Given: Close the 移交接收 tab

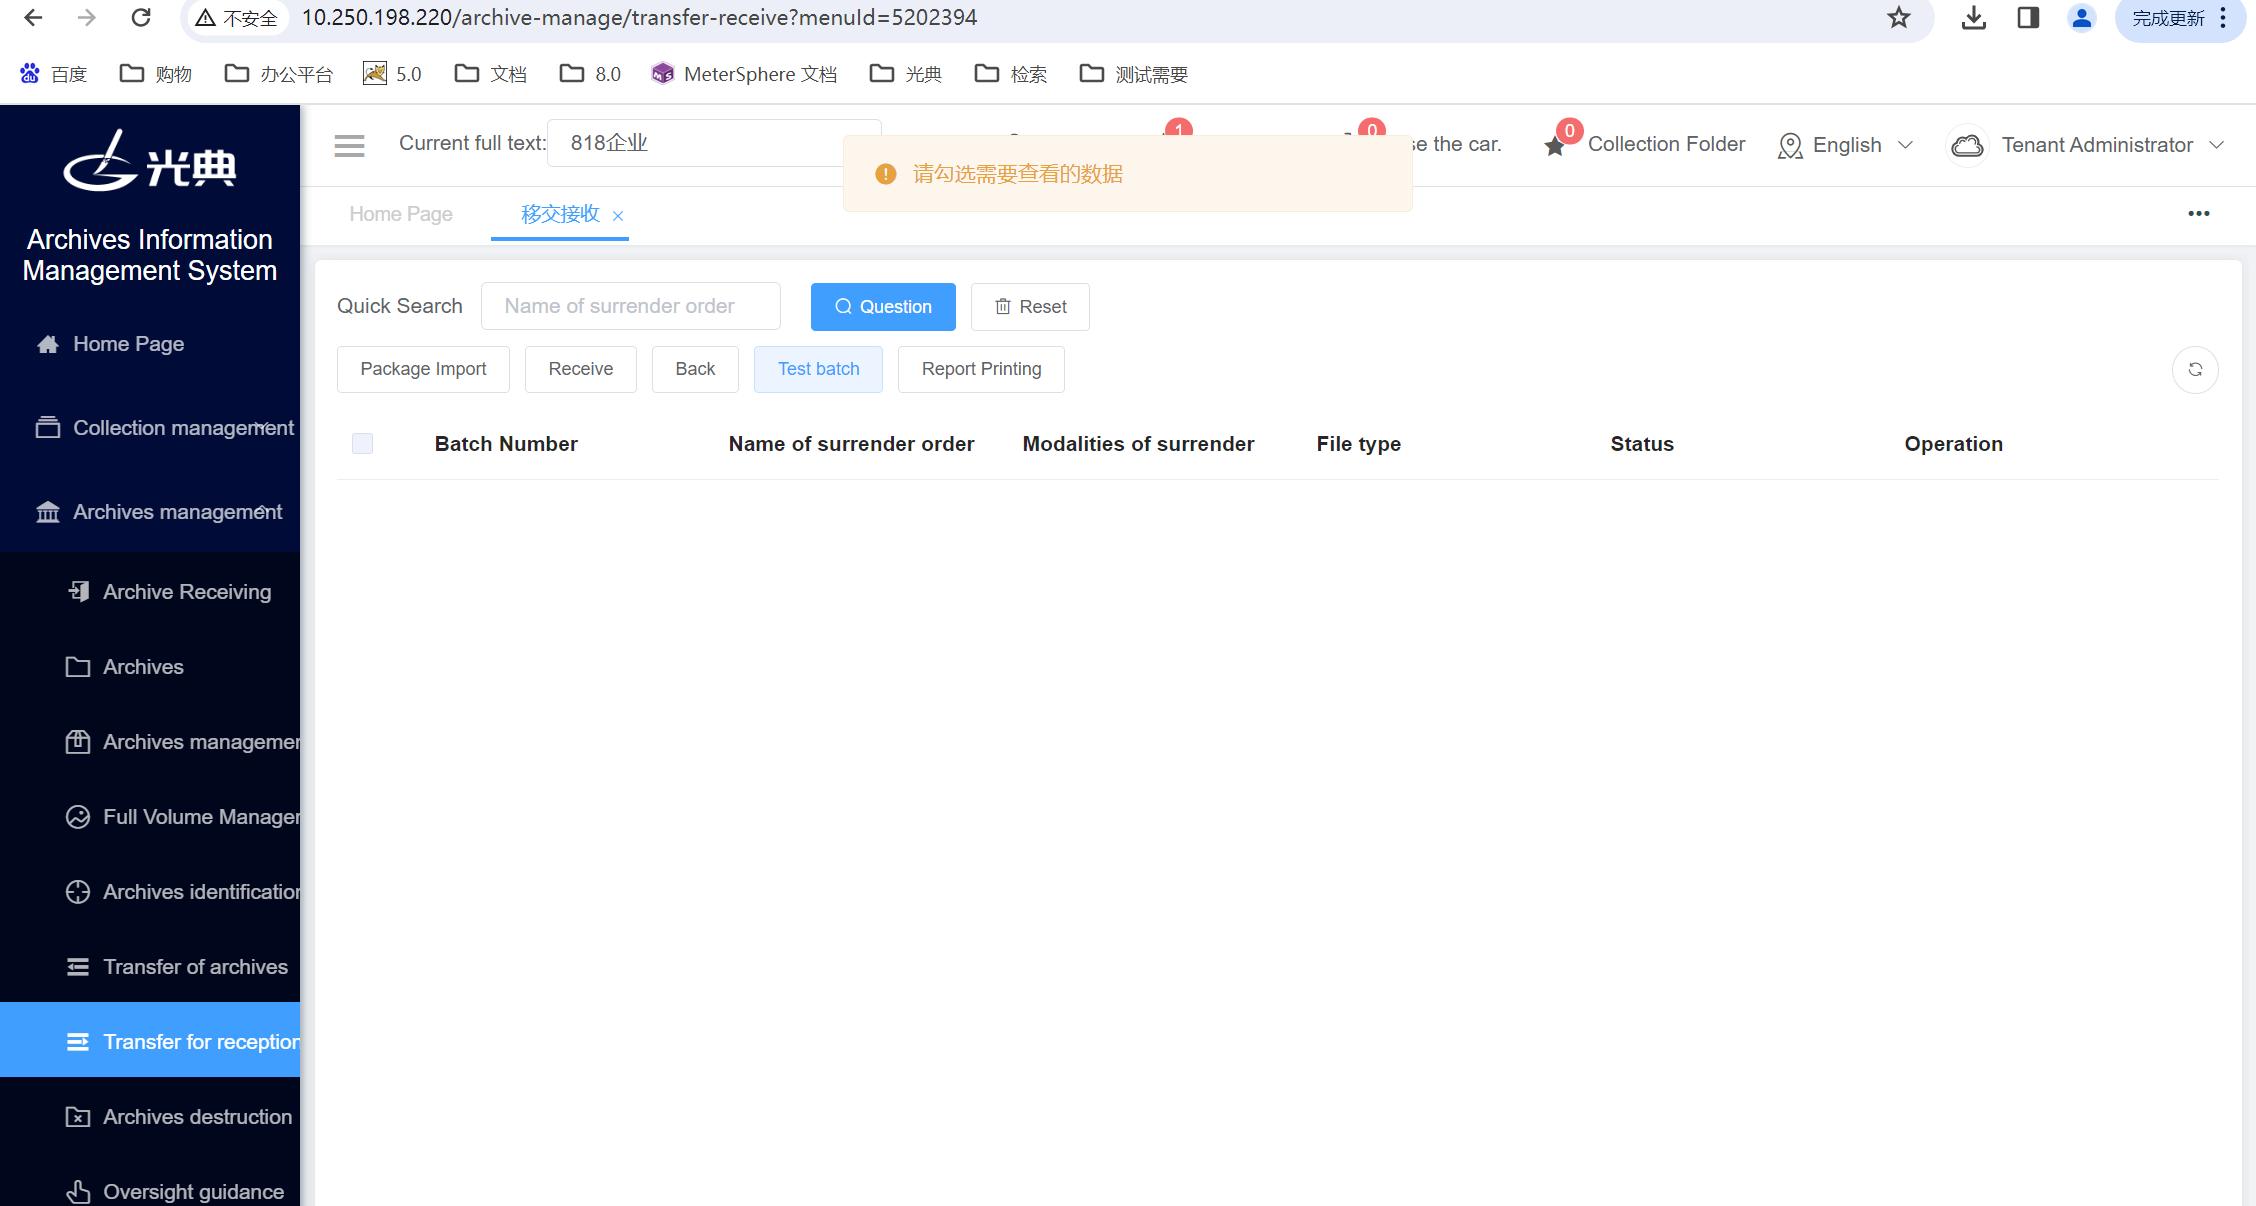Looking at the screenshot, I should tap(618, 216).
